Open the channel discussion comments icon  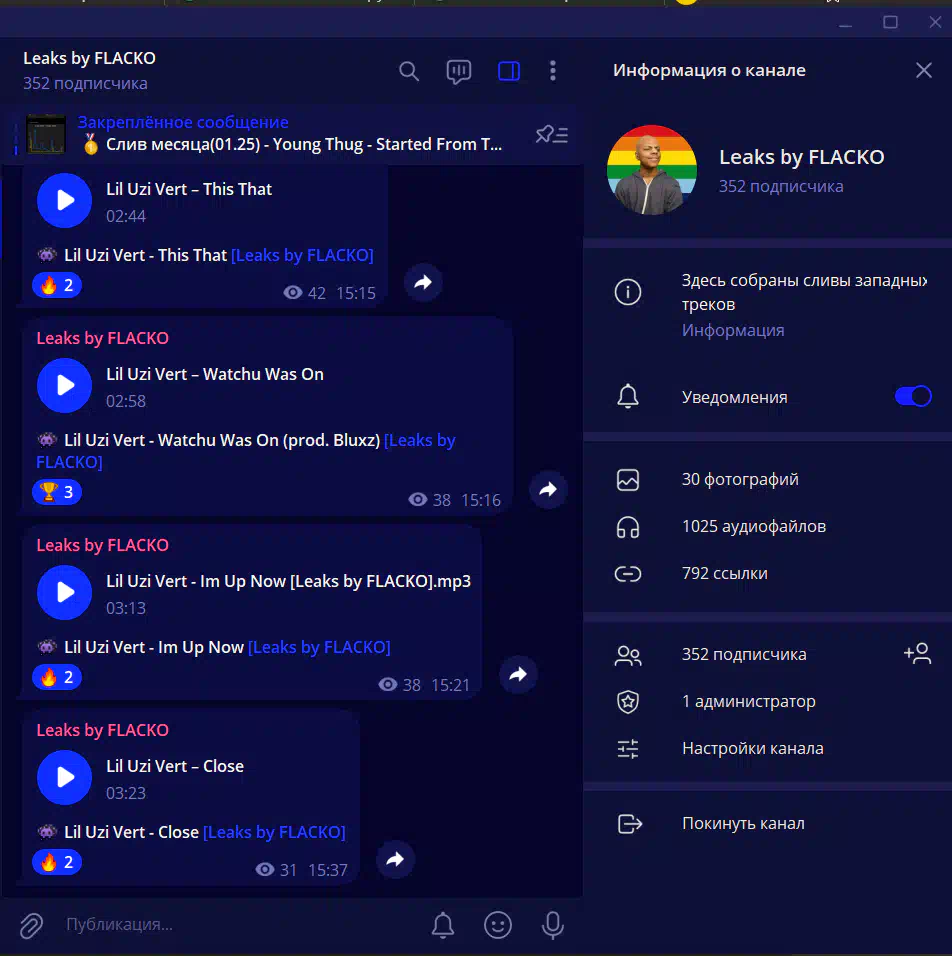(x=458, y=71)
